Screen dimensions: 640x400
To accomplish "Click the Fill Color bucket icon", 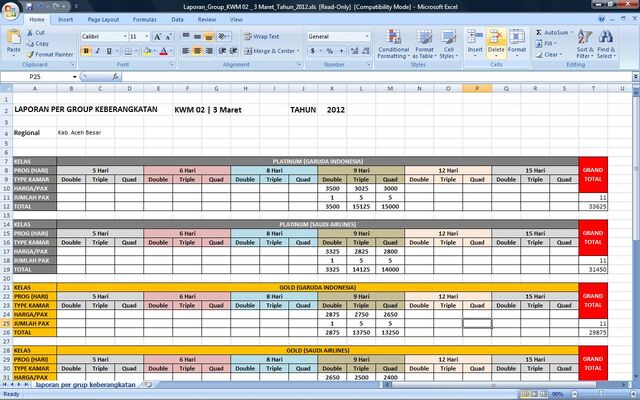I will (147, 51).
